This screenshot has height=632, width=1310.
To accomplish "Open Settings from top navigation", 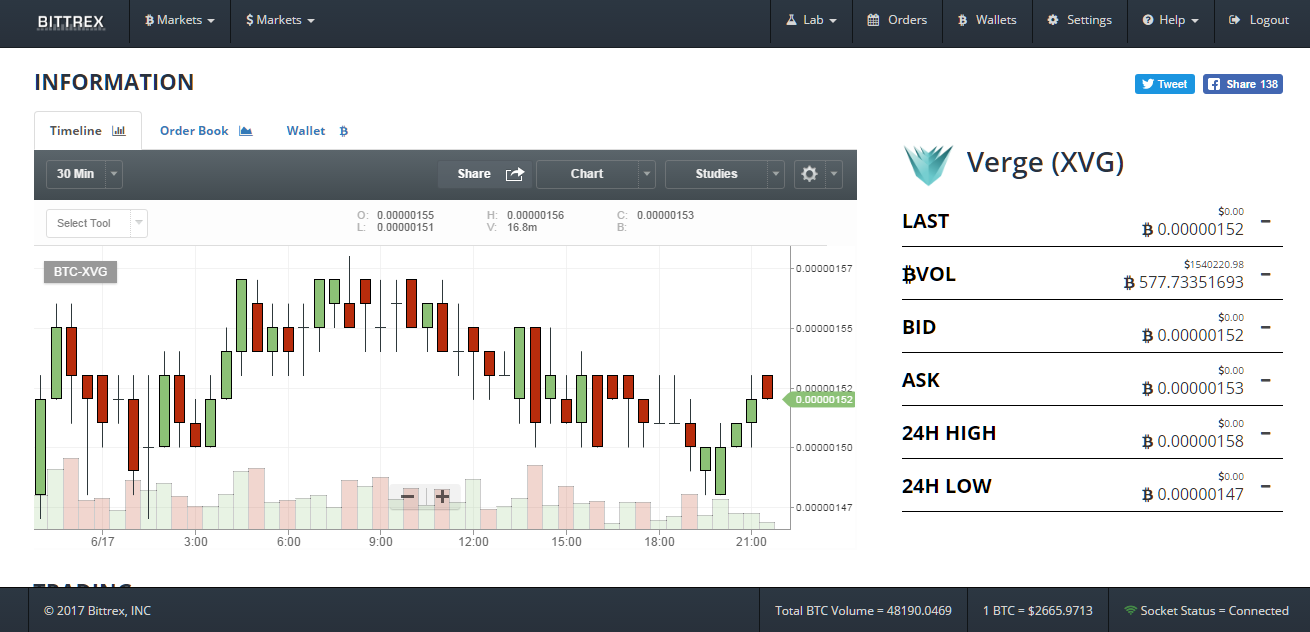I will 1079,20.
